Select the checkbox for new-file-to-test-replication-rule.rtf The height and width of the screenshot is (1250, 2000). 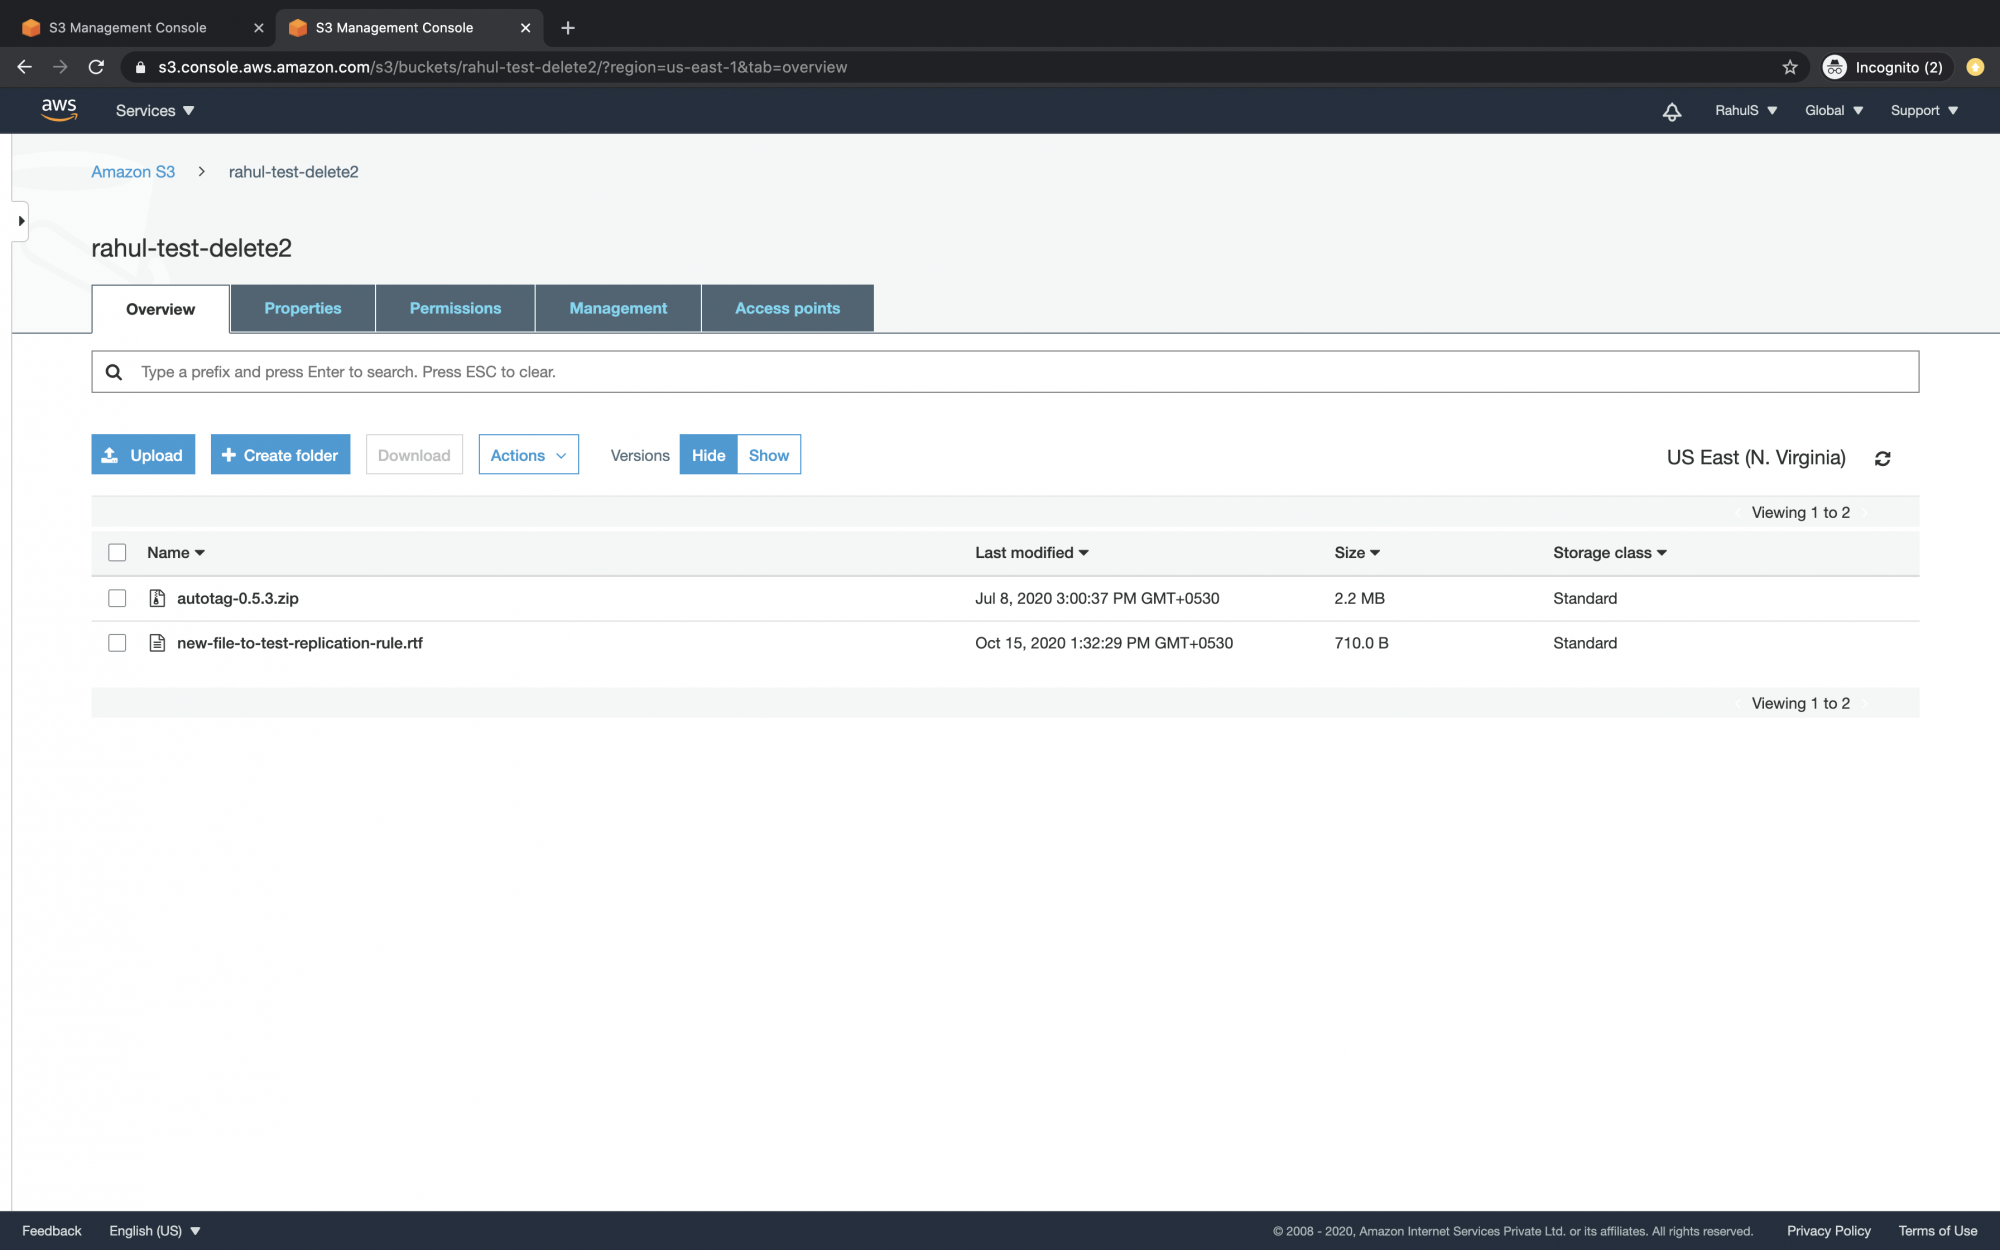coord(117,643)
